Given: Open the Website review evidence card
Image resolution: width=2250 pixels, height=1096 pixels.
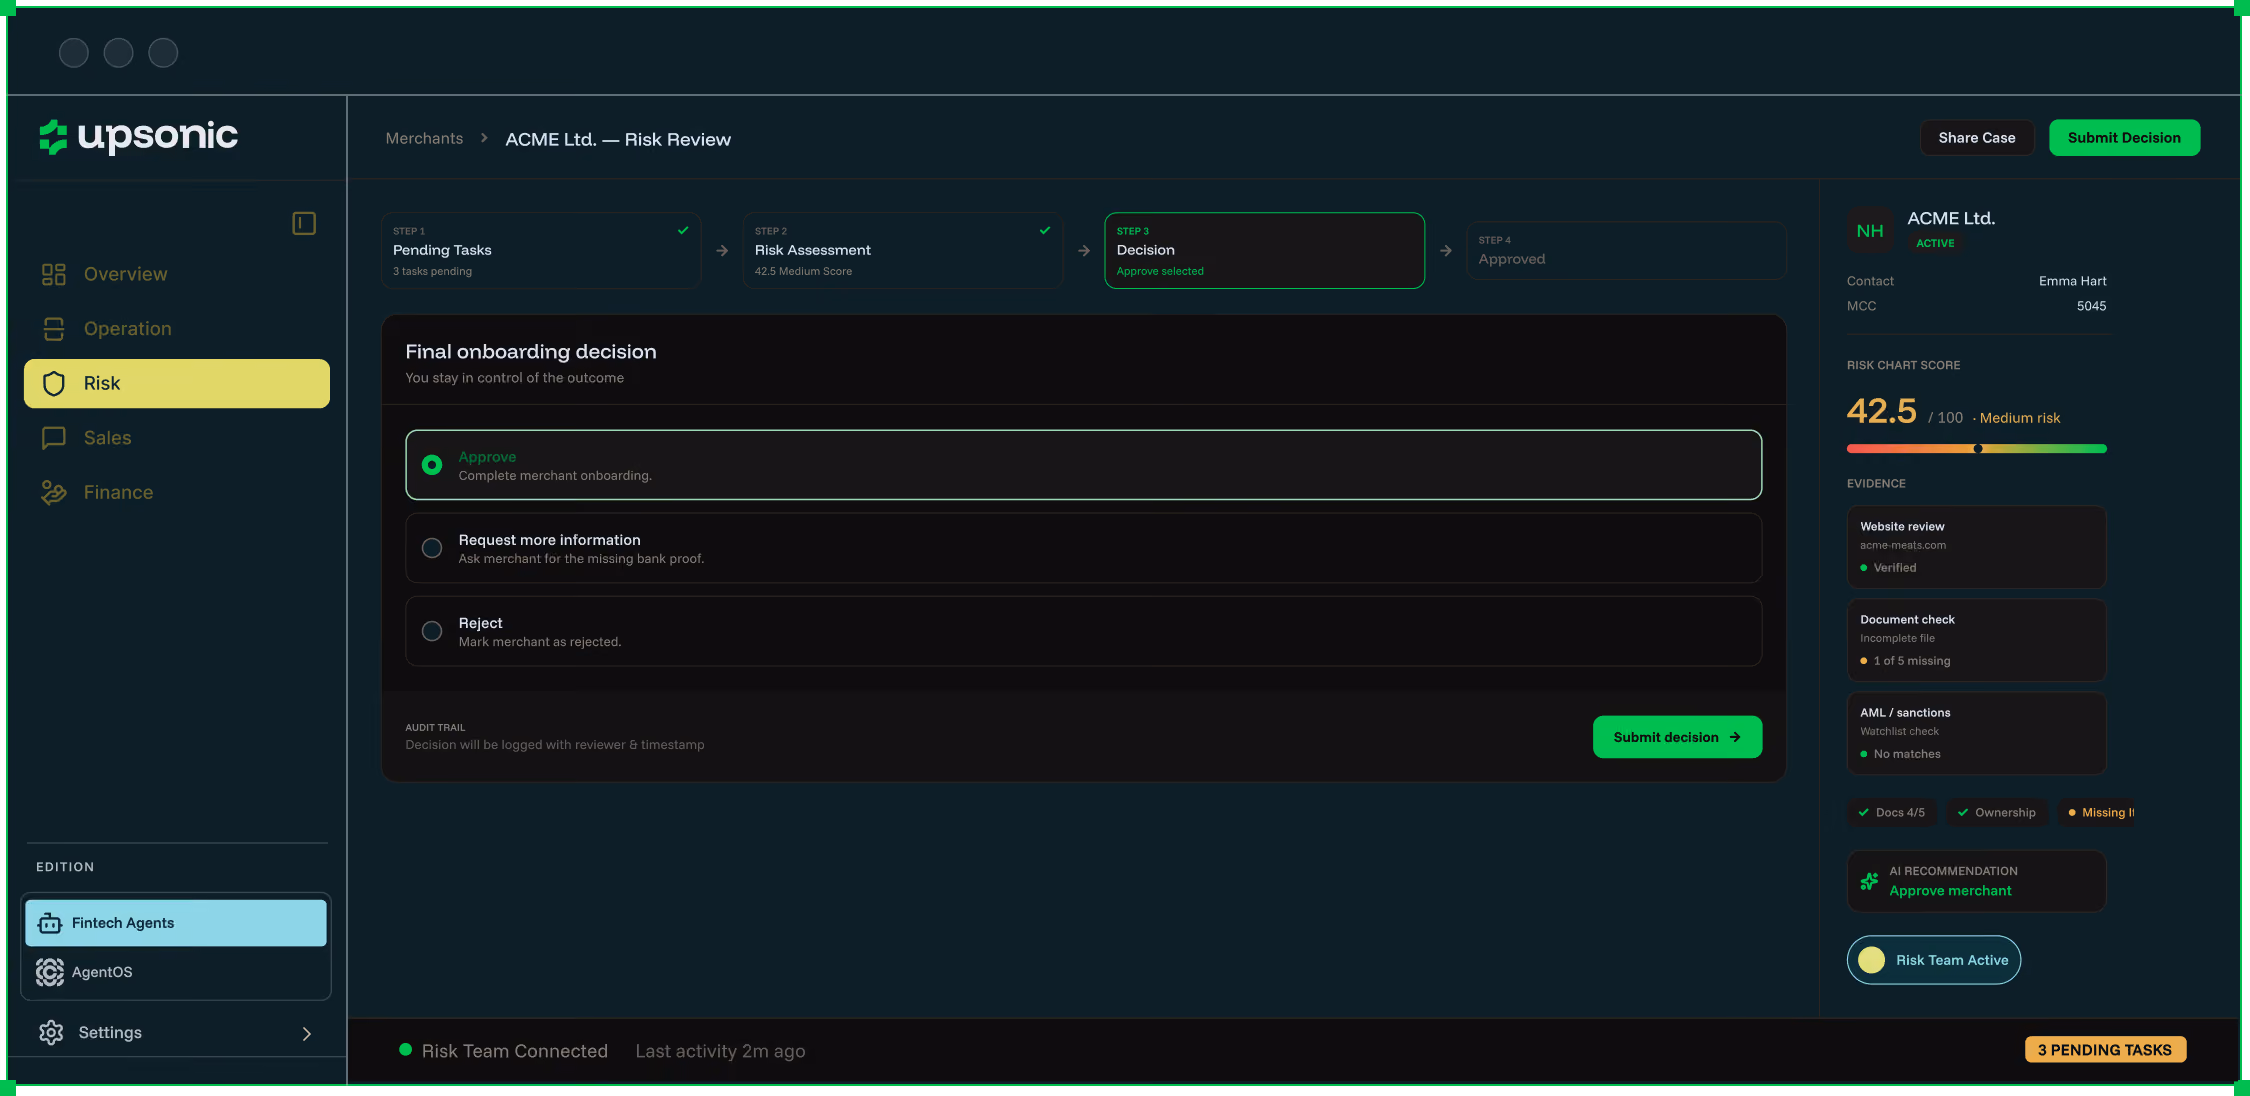Looking at the screenshot, I should (x=1977, y=547).
